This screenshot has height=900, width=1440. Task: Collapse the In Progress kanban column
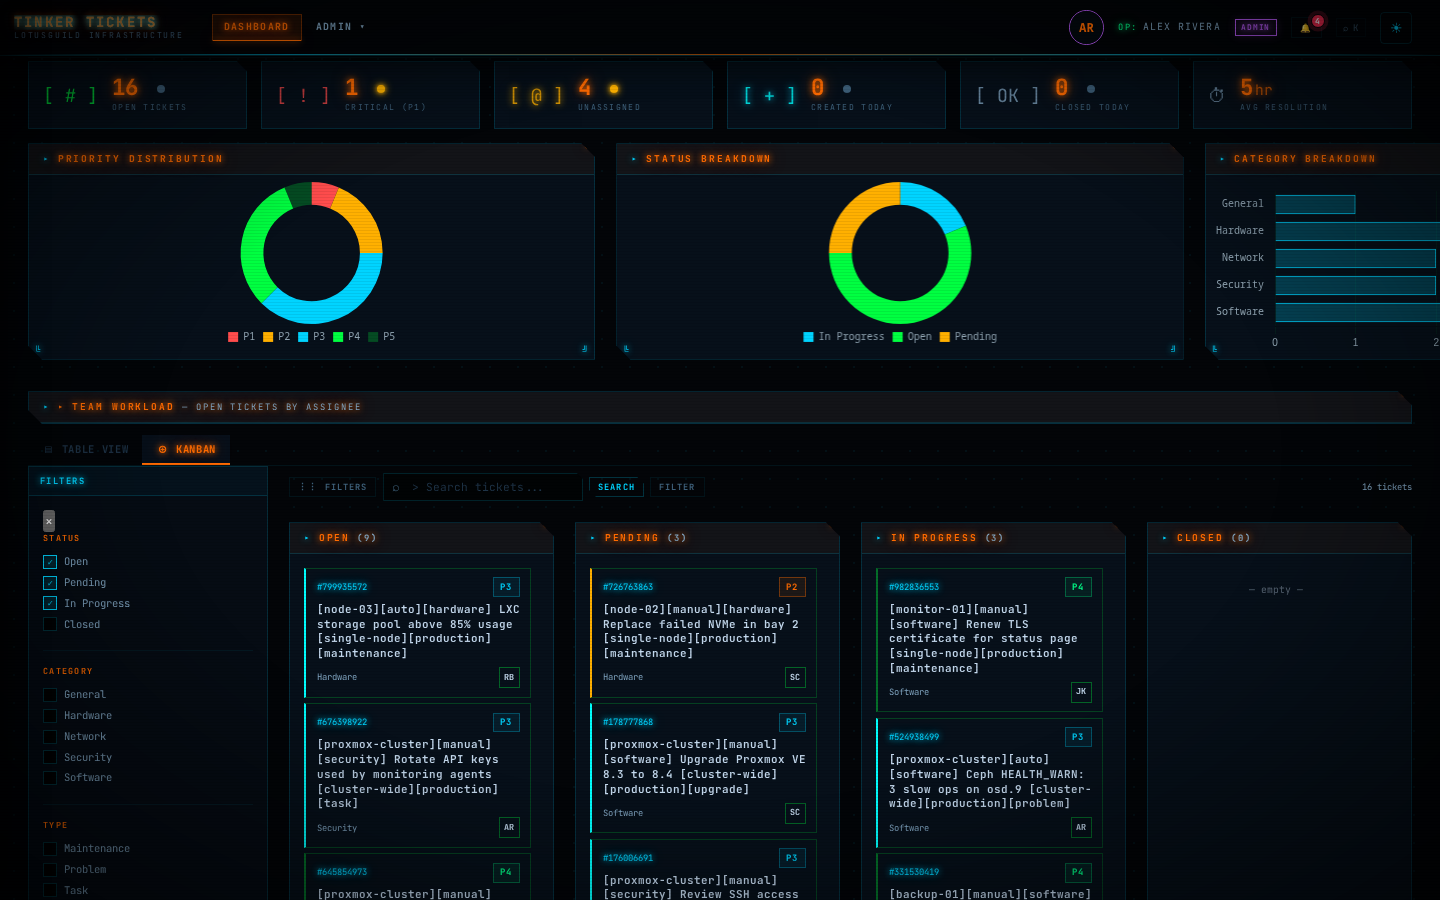[x=879, y=538]
